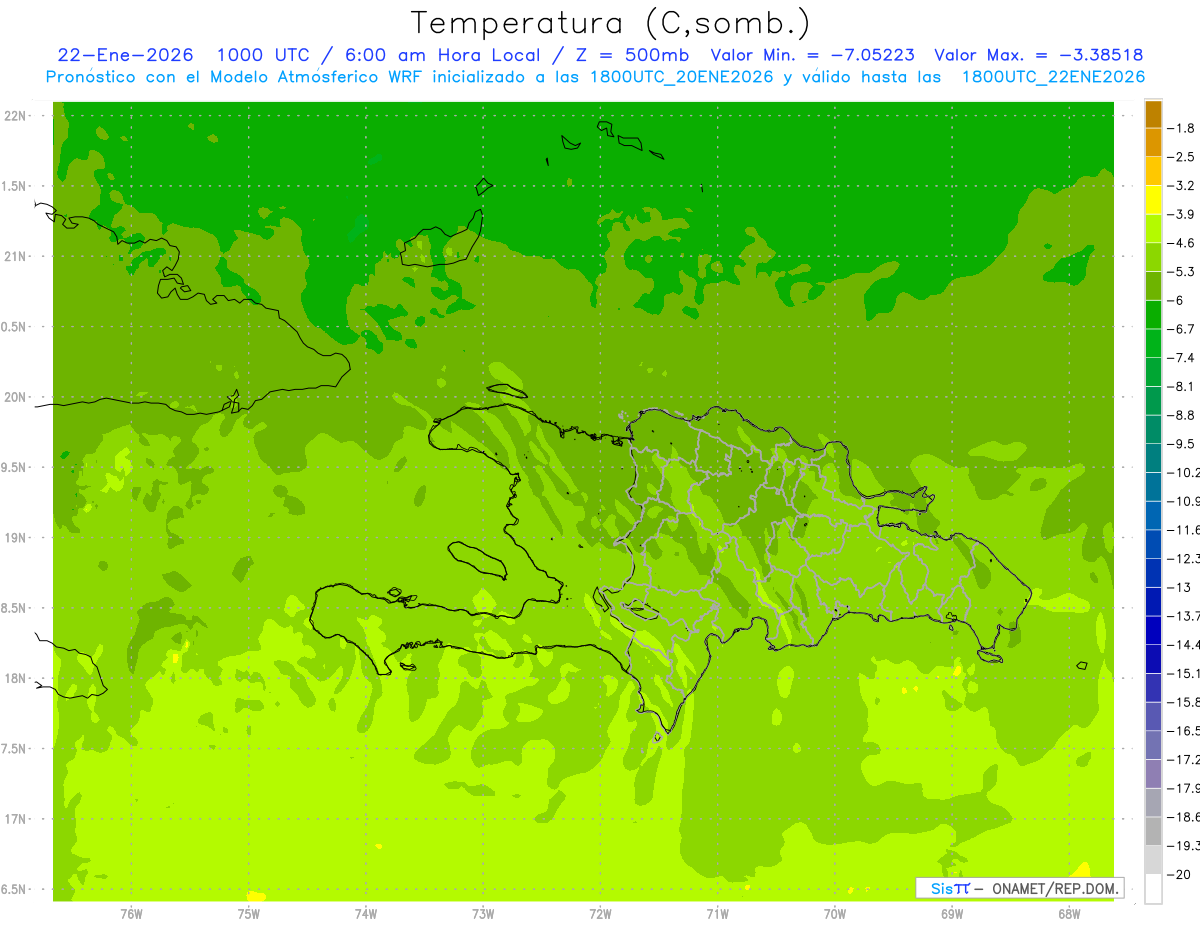Click the "19N" latitude label
Viewport: 1200px width, 927px height.
click(15, 538)
